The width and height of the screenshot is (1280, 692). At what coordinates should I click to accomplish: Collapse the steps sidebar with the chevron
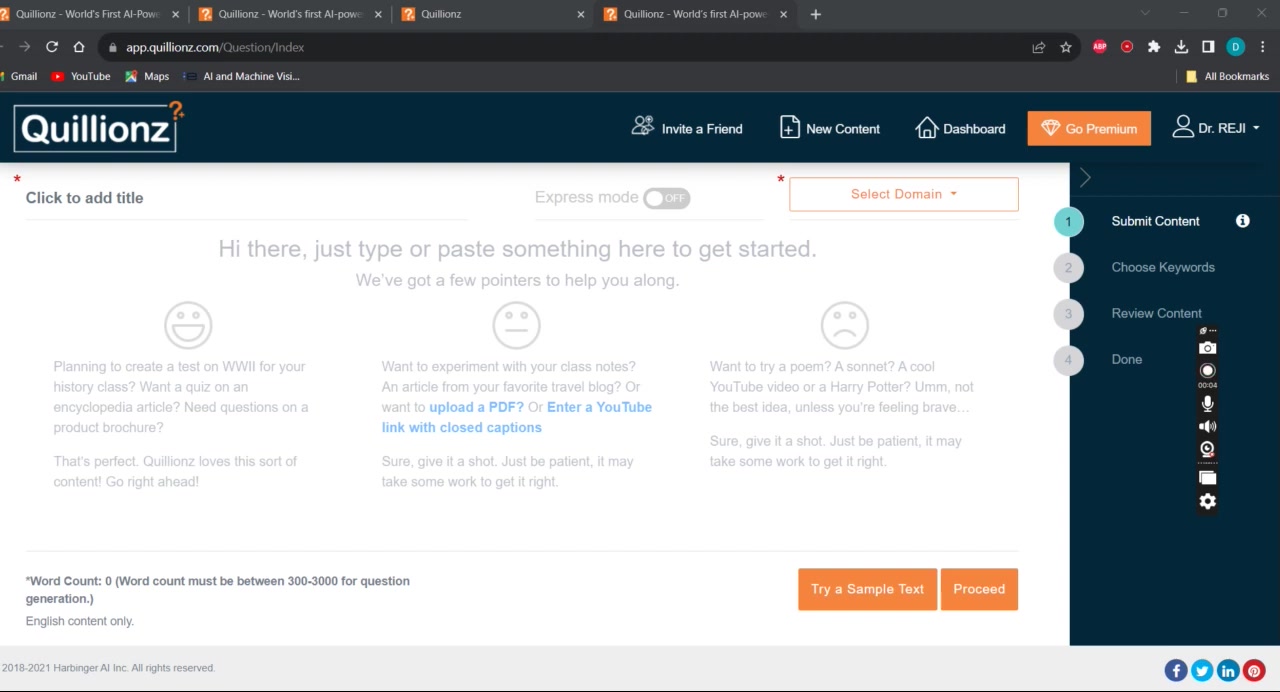(1085, 177)
